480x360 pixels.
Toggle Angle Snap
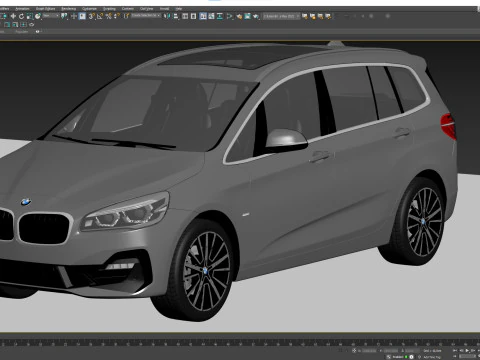pos(100,16)
